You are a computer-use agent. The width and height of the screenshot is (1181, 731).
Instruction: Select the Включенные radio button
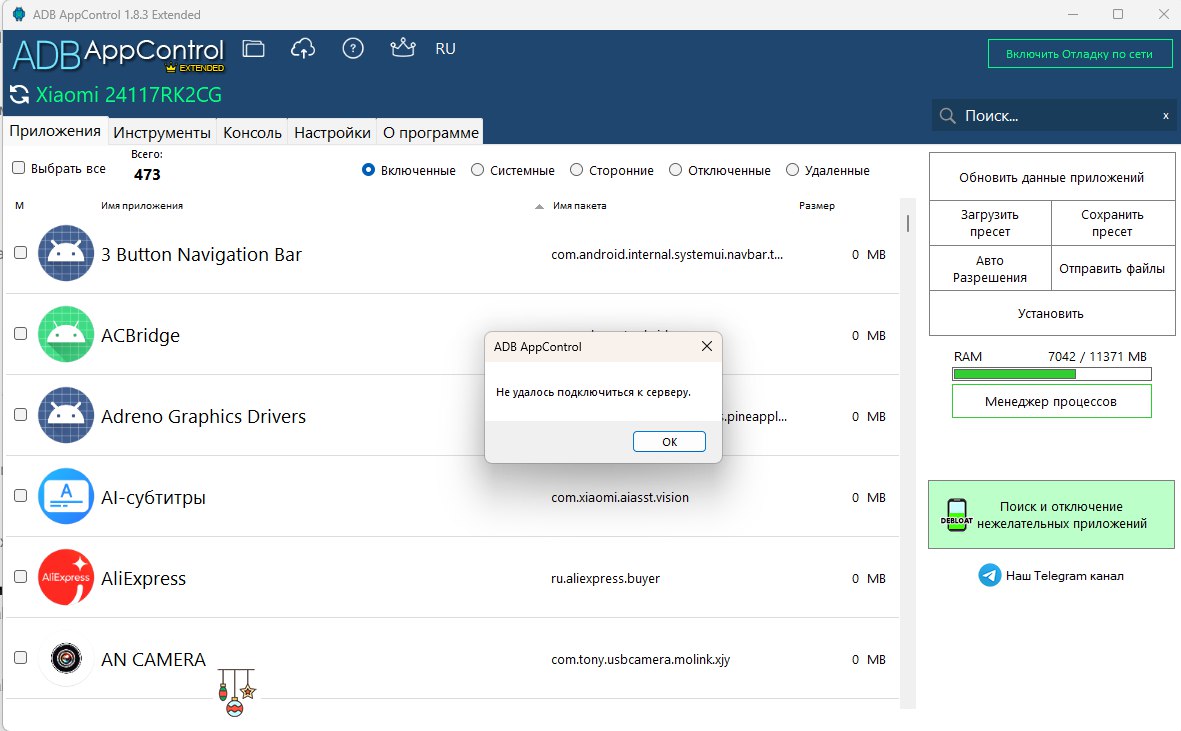click(x=368, y=170)
